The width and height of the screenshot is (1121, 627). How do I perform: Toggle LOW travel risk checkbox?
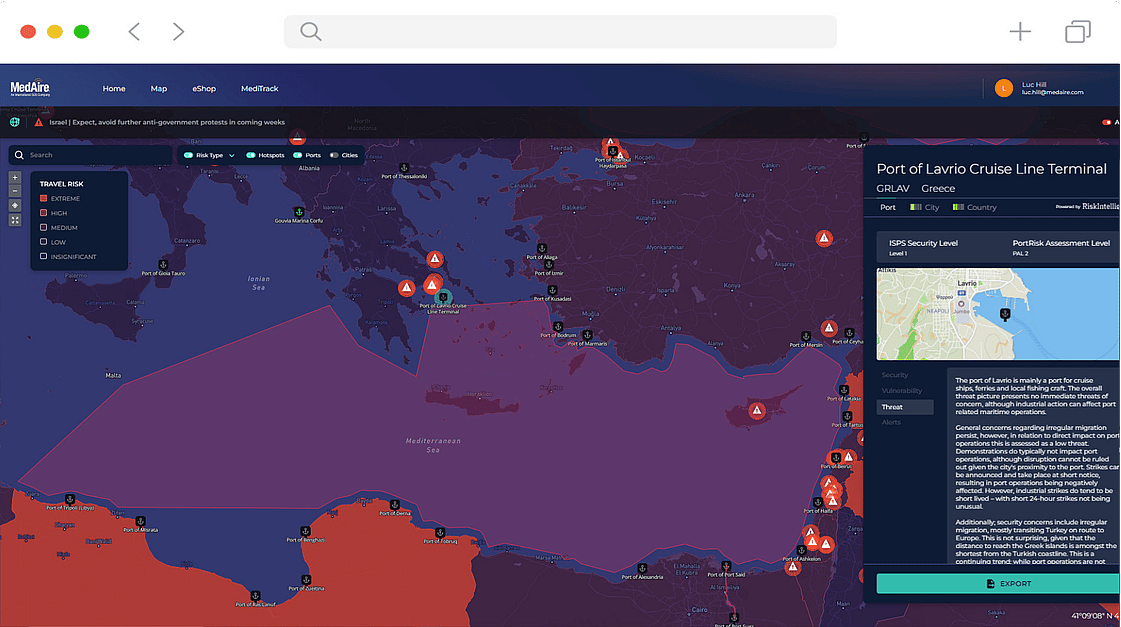pyautogui.click(x=44, y=242)
